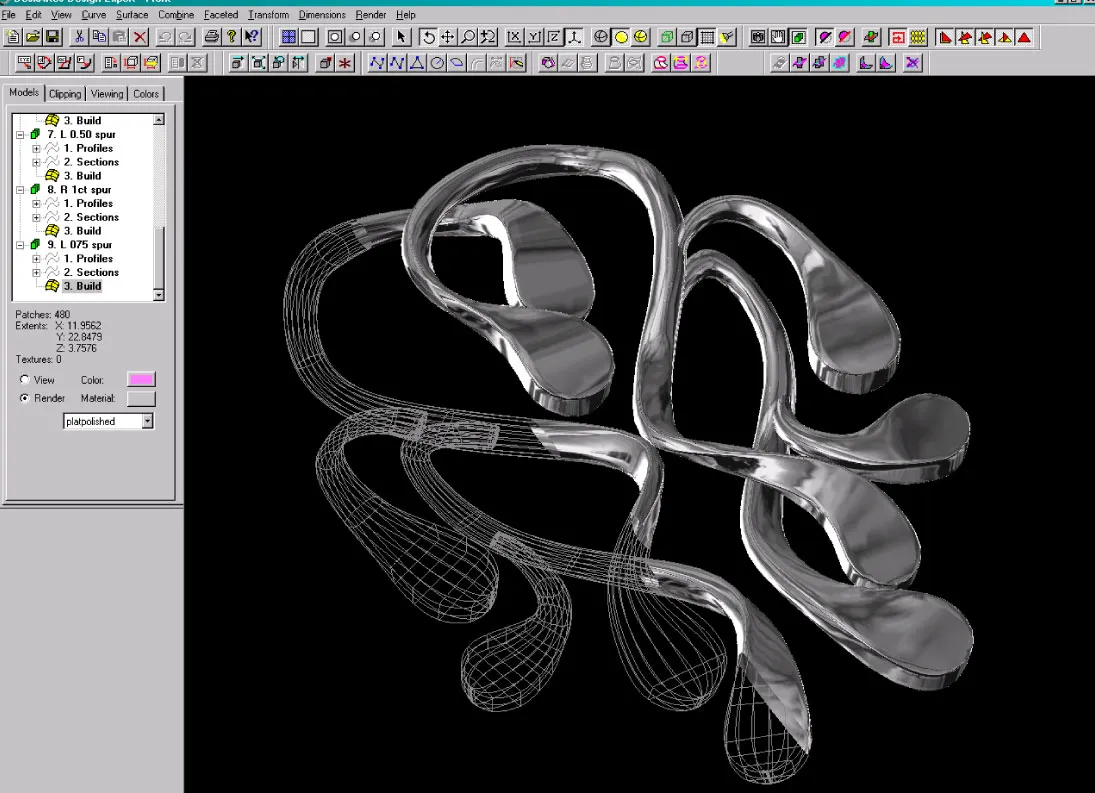This screenshot has width=1095, height=793.
Task: Change the pink Color swatch
Action: pos(139,379)
